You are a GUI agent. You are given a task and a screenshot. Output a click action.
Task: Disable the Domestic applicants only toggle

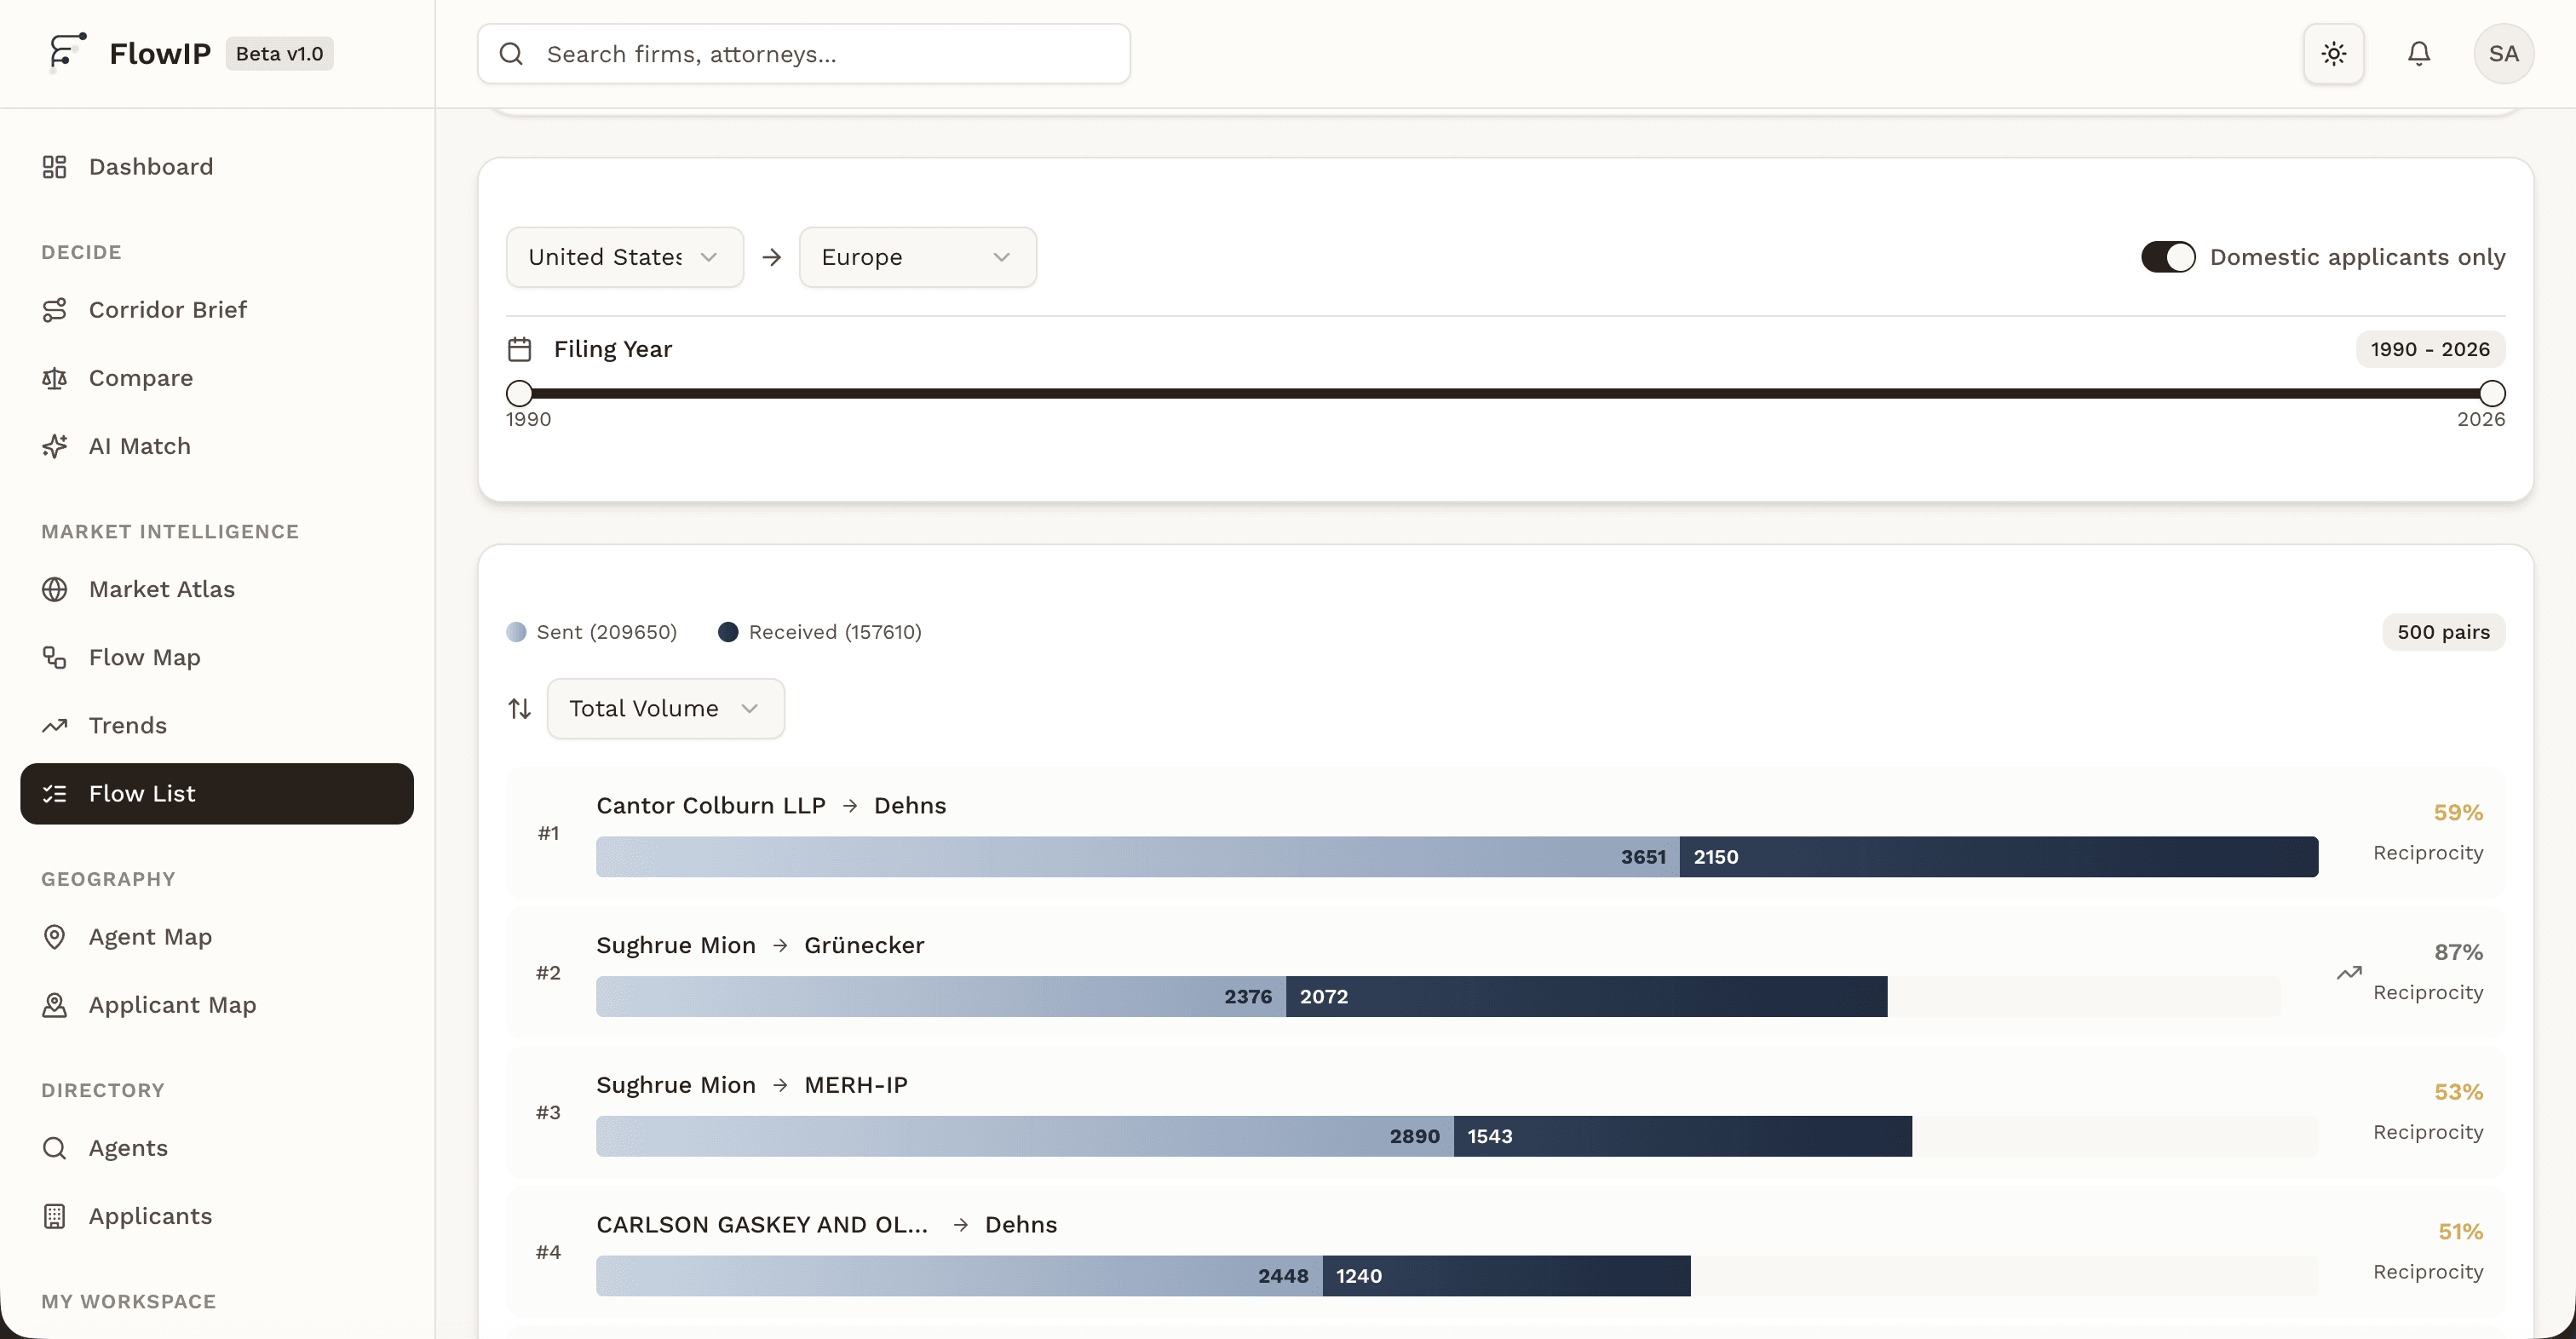click(x=2167, y=257)
